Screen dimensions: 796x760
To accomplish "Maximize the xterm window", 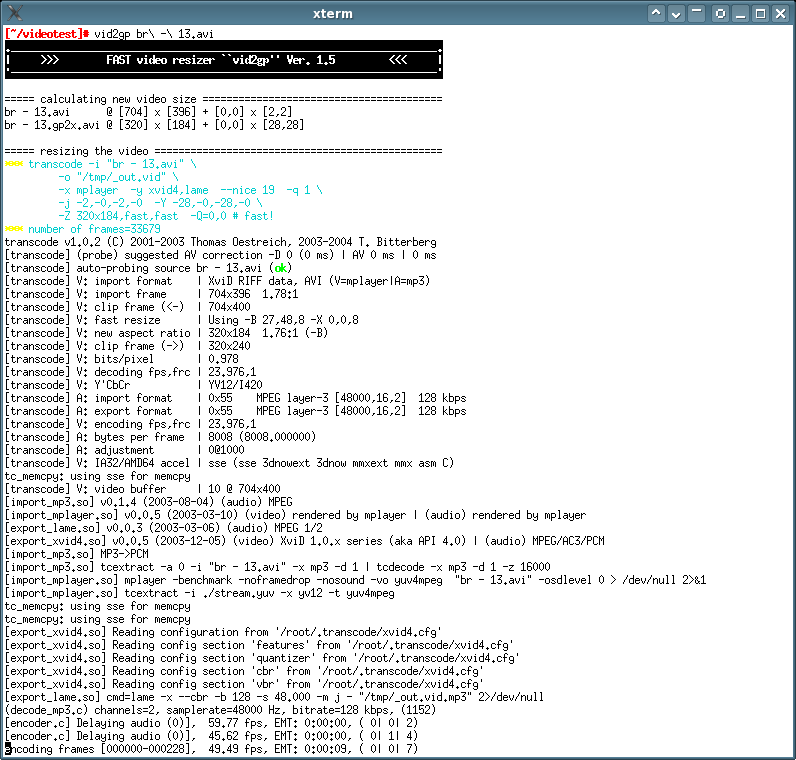I will click(x=761, y=13).
